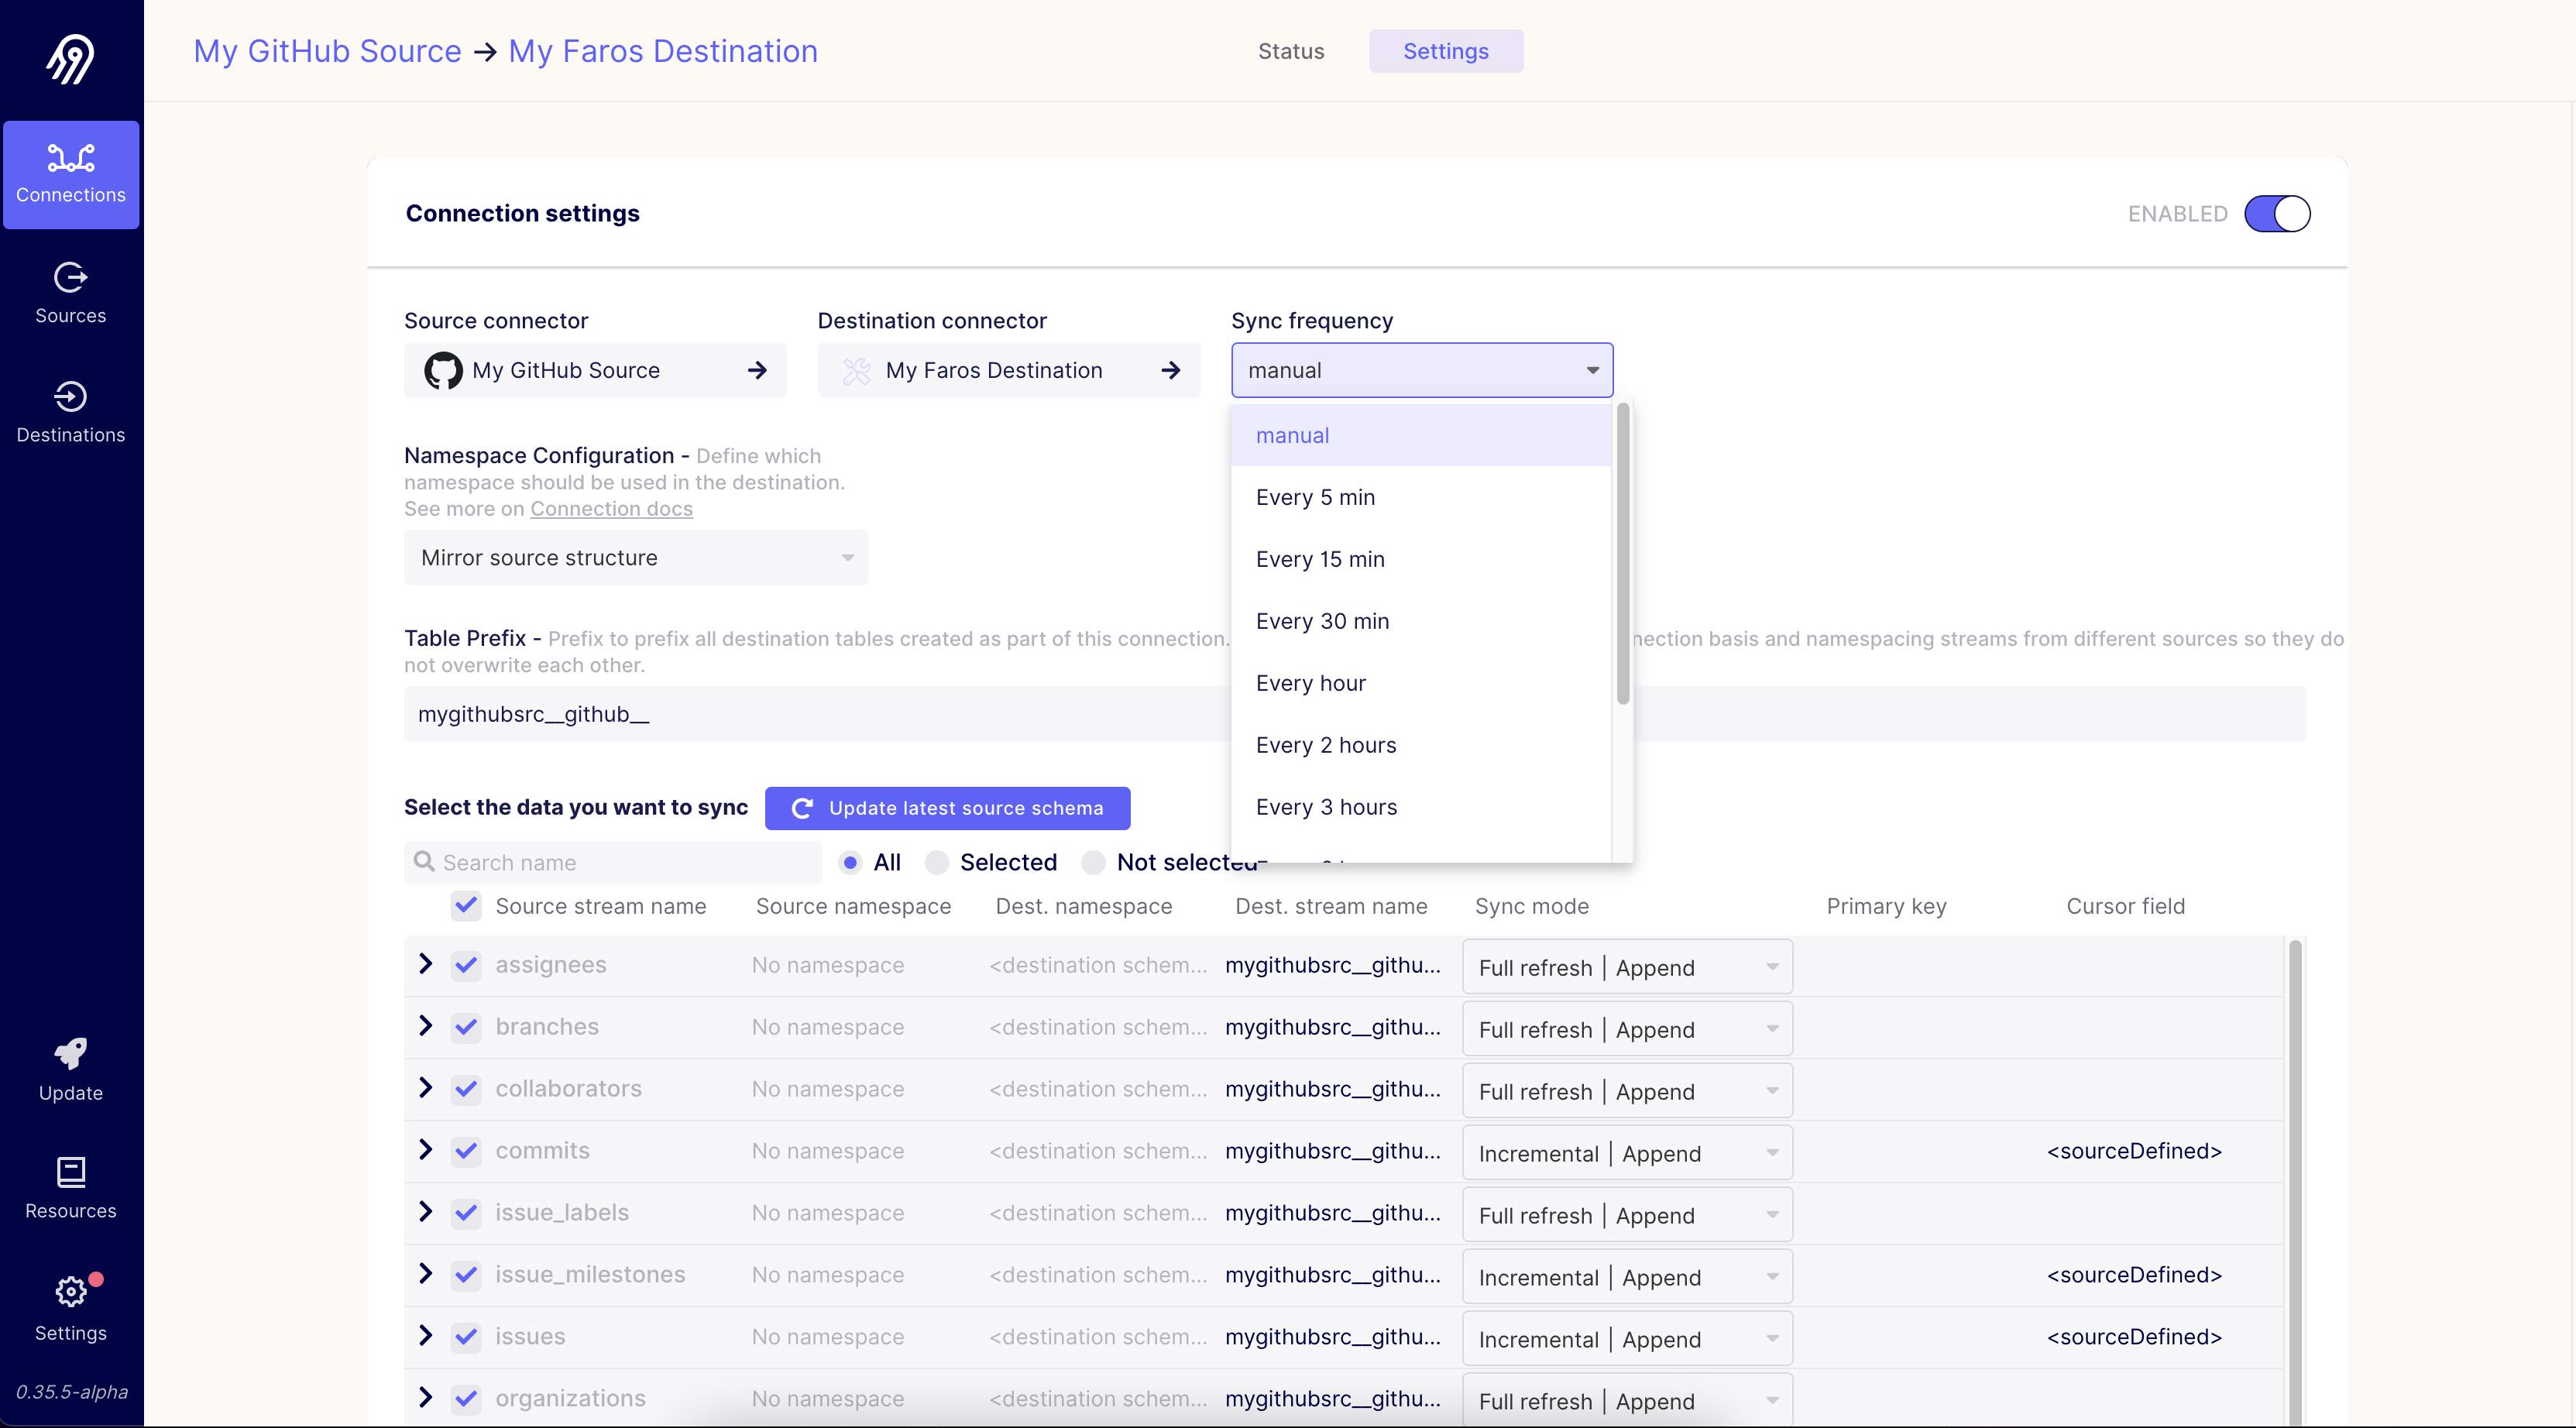Go to Sources page
2576x1428 pixels.
click(x=70, y=293)
